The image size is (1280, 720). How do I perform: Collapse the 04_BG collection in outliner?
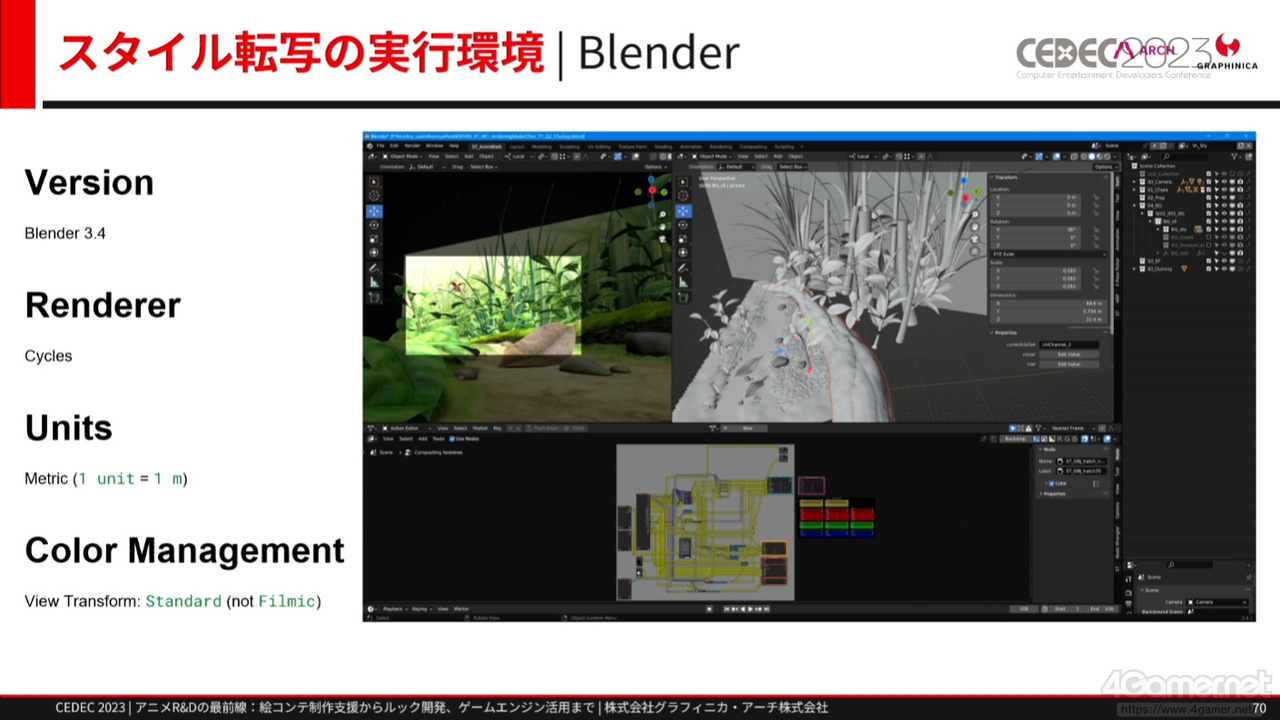(1134, 205)
